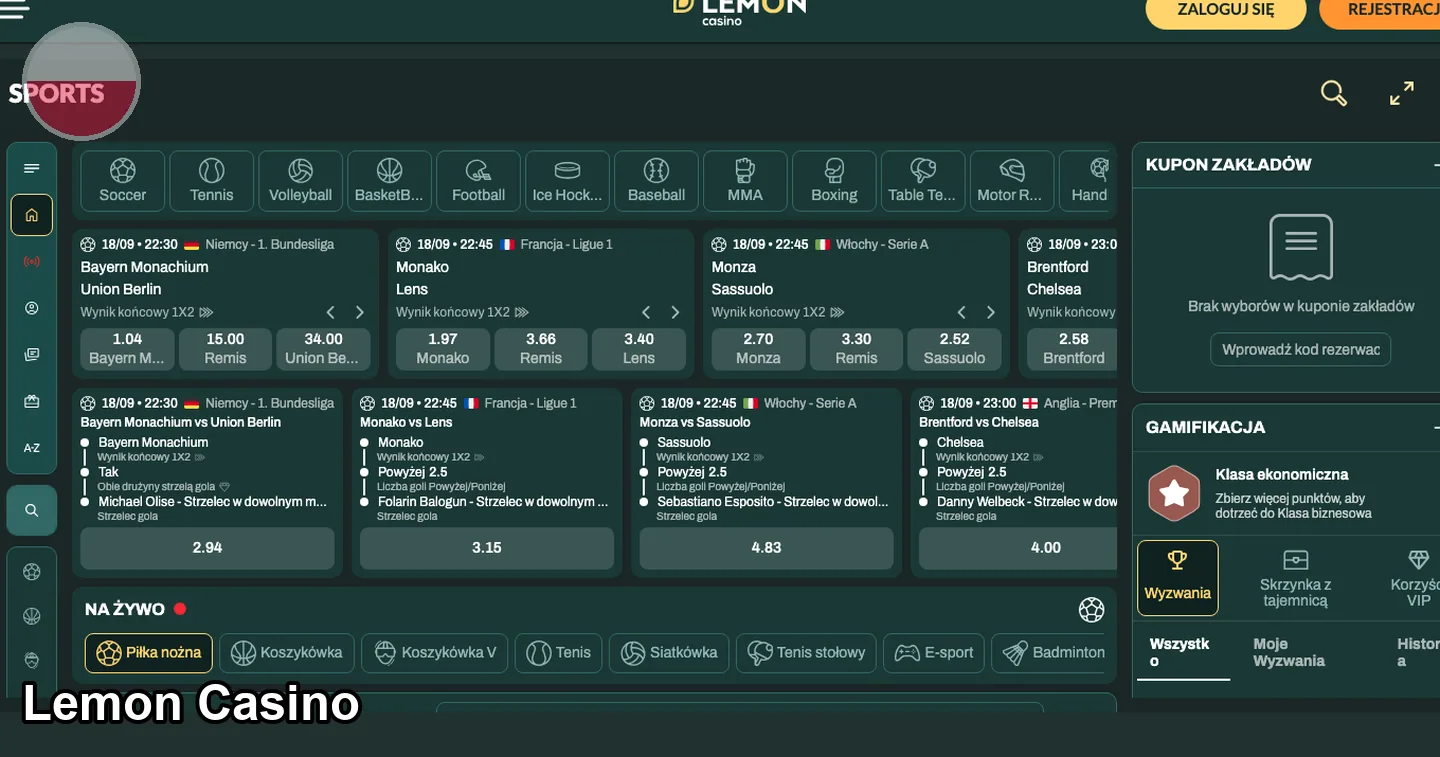Open the Skrzynka z tajemnicą tab
This screenshot has height=757, width=1440.
pos(1295,578)
